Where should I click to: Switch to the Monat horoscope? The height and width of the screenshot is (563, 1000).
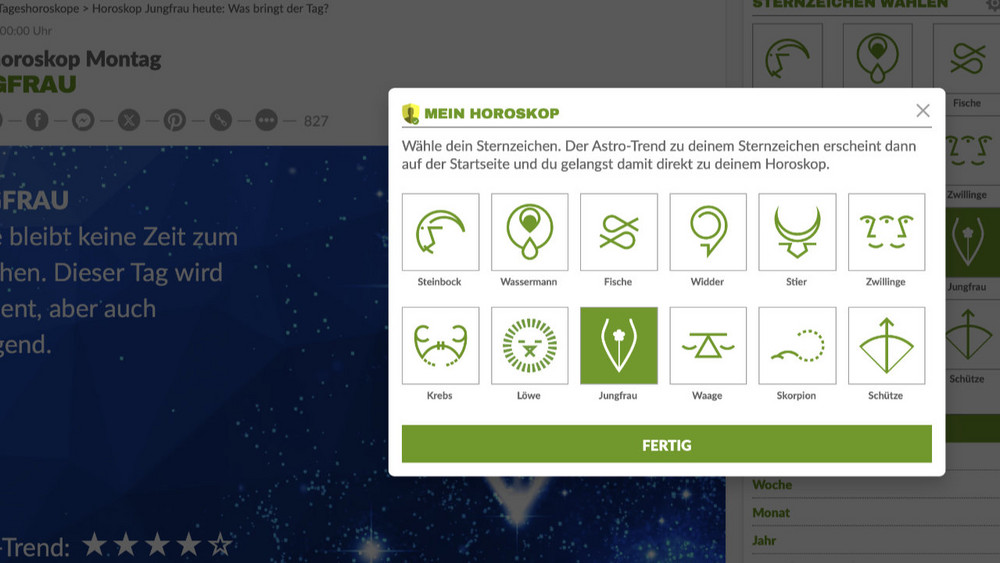tap(771, 513)
